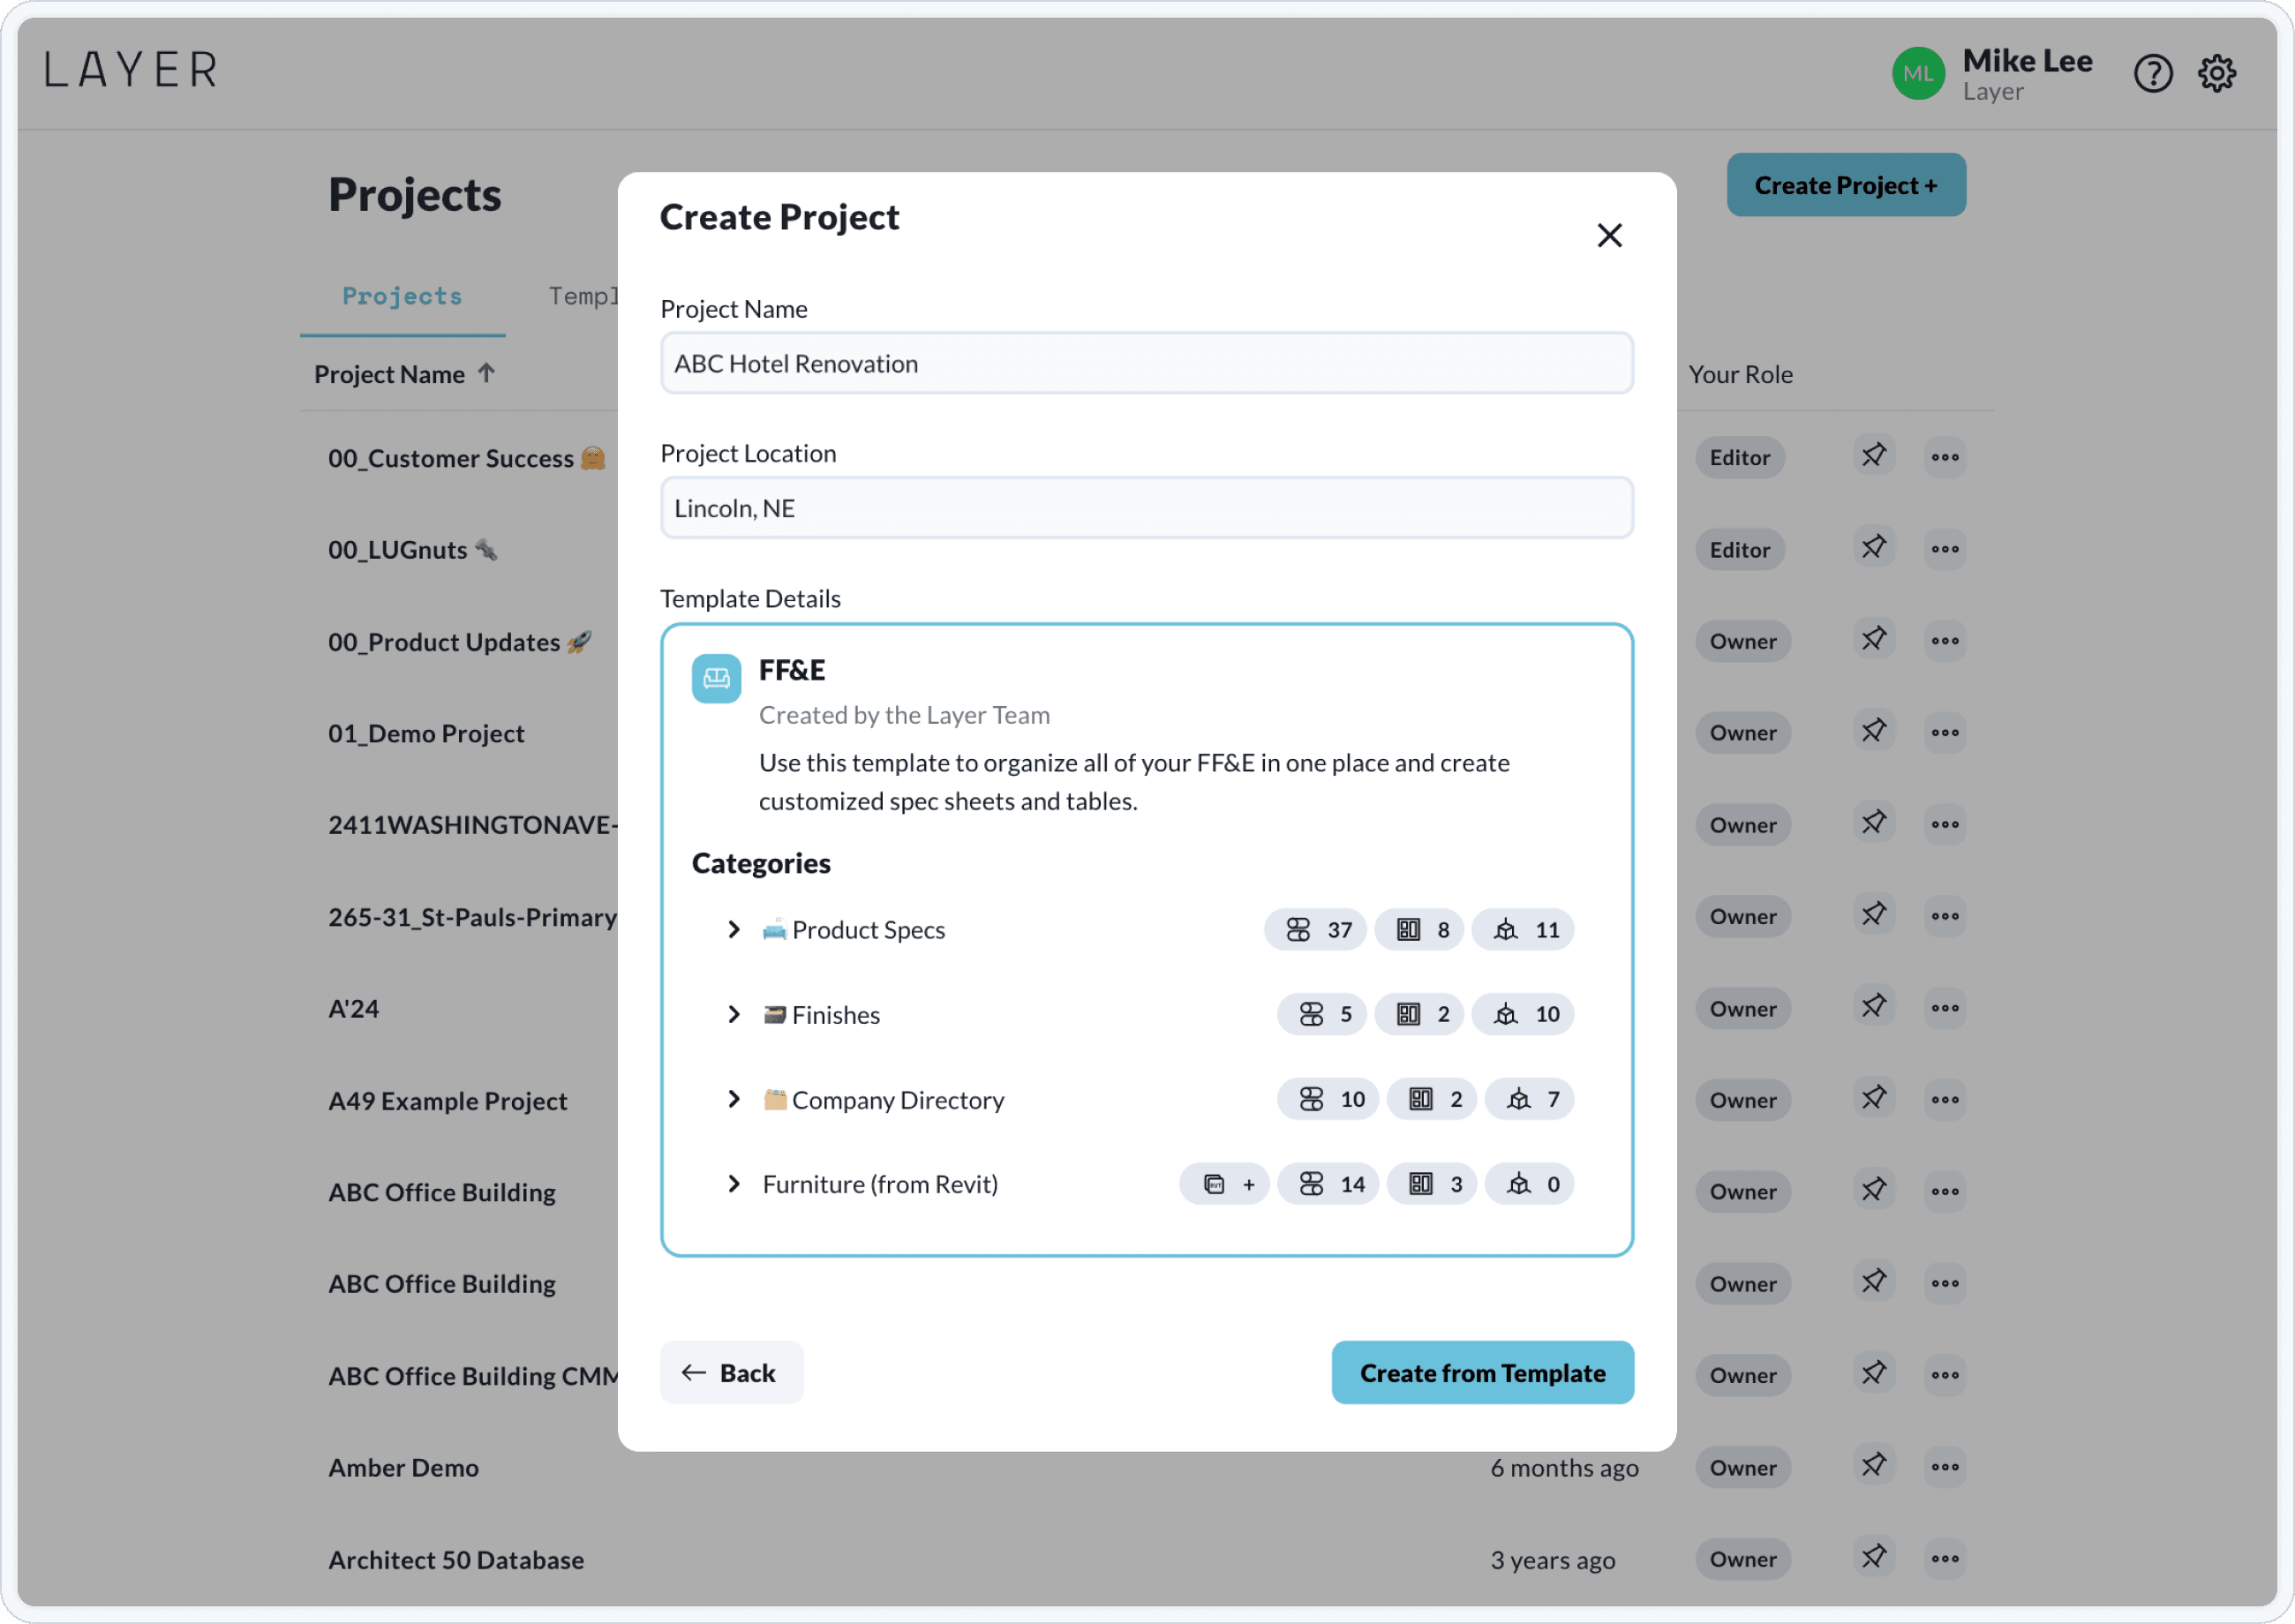Click the Back button in dialog
This screenshot has height=1624, width=2295.
click(729, 1371)
